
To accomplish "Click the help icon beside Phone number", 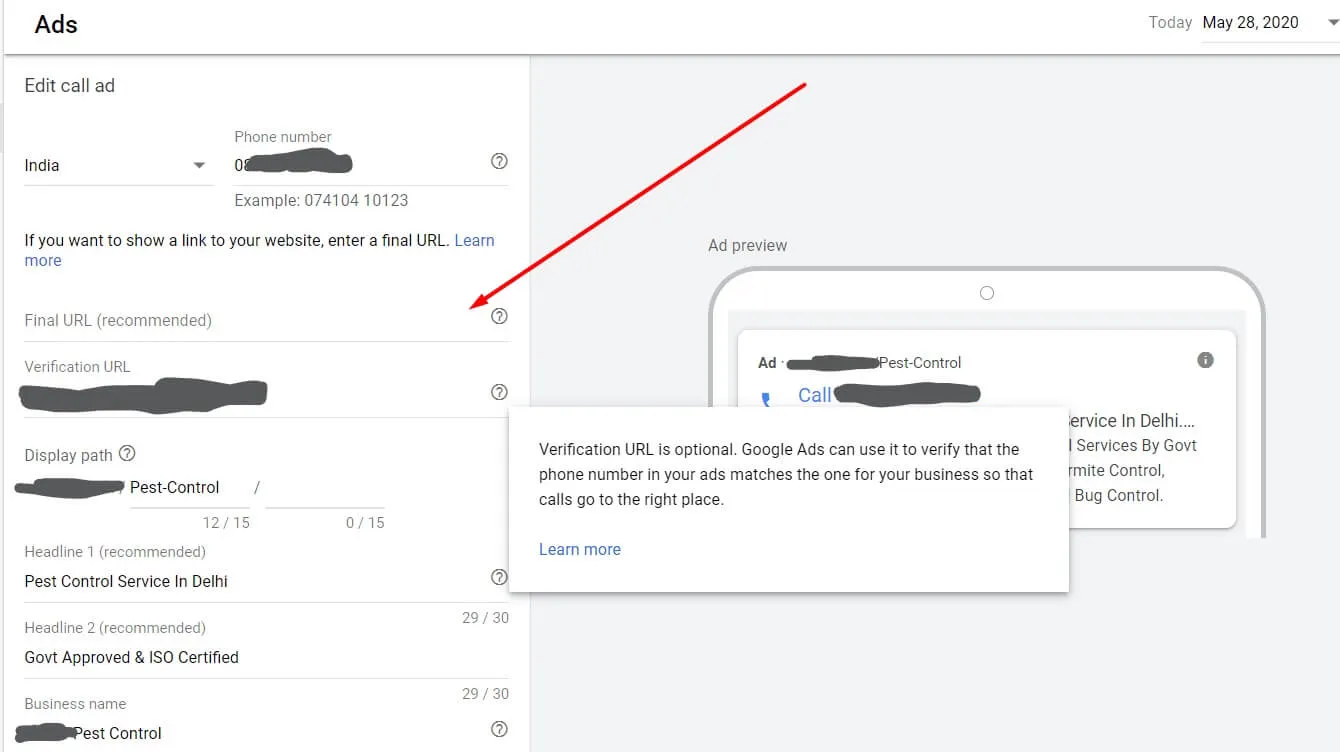I will (500, 161).
